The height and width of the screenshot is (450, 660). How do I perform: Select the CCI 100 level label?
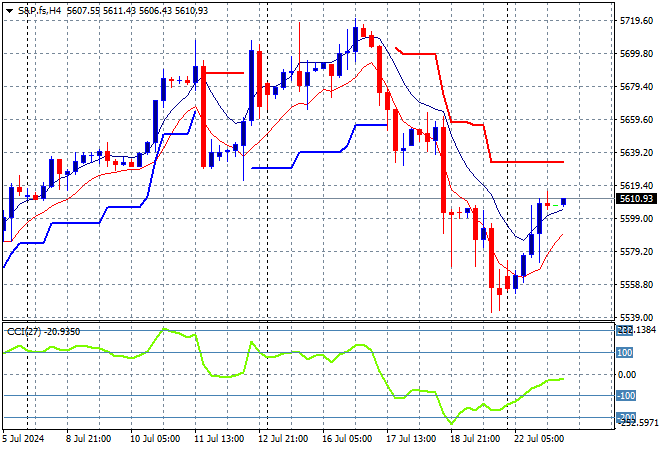pos(625,353)
